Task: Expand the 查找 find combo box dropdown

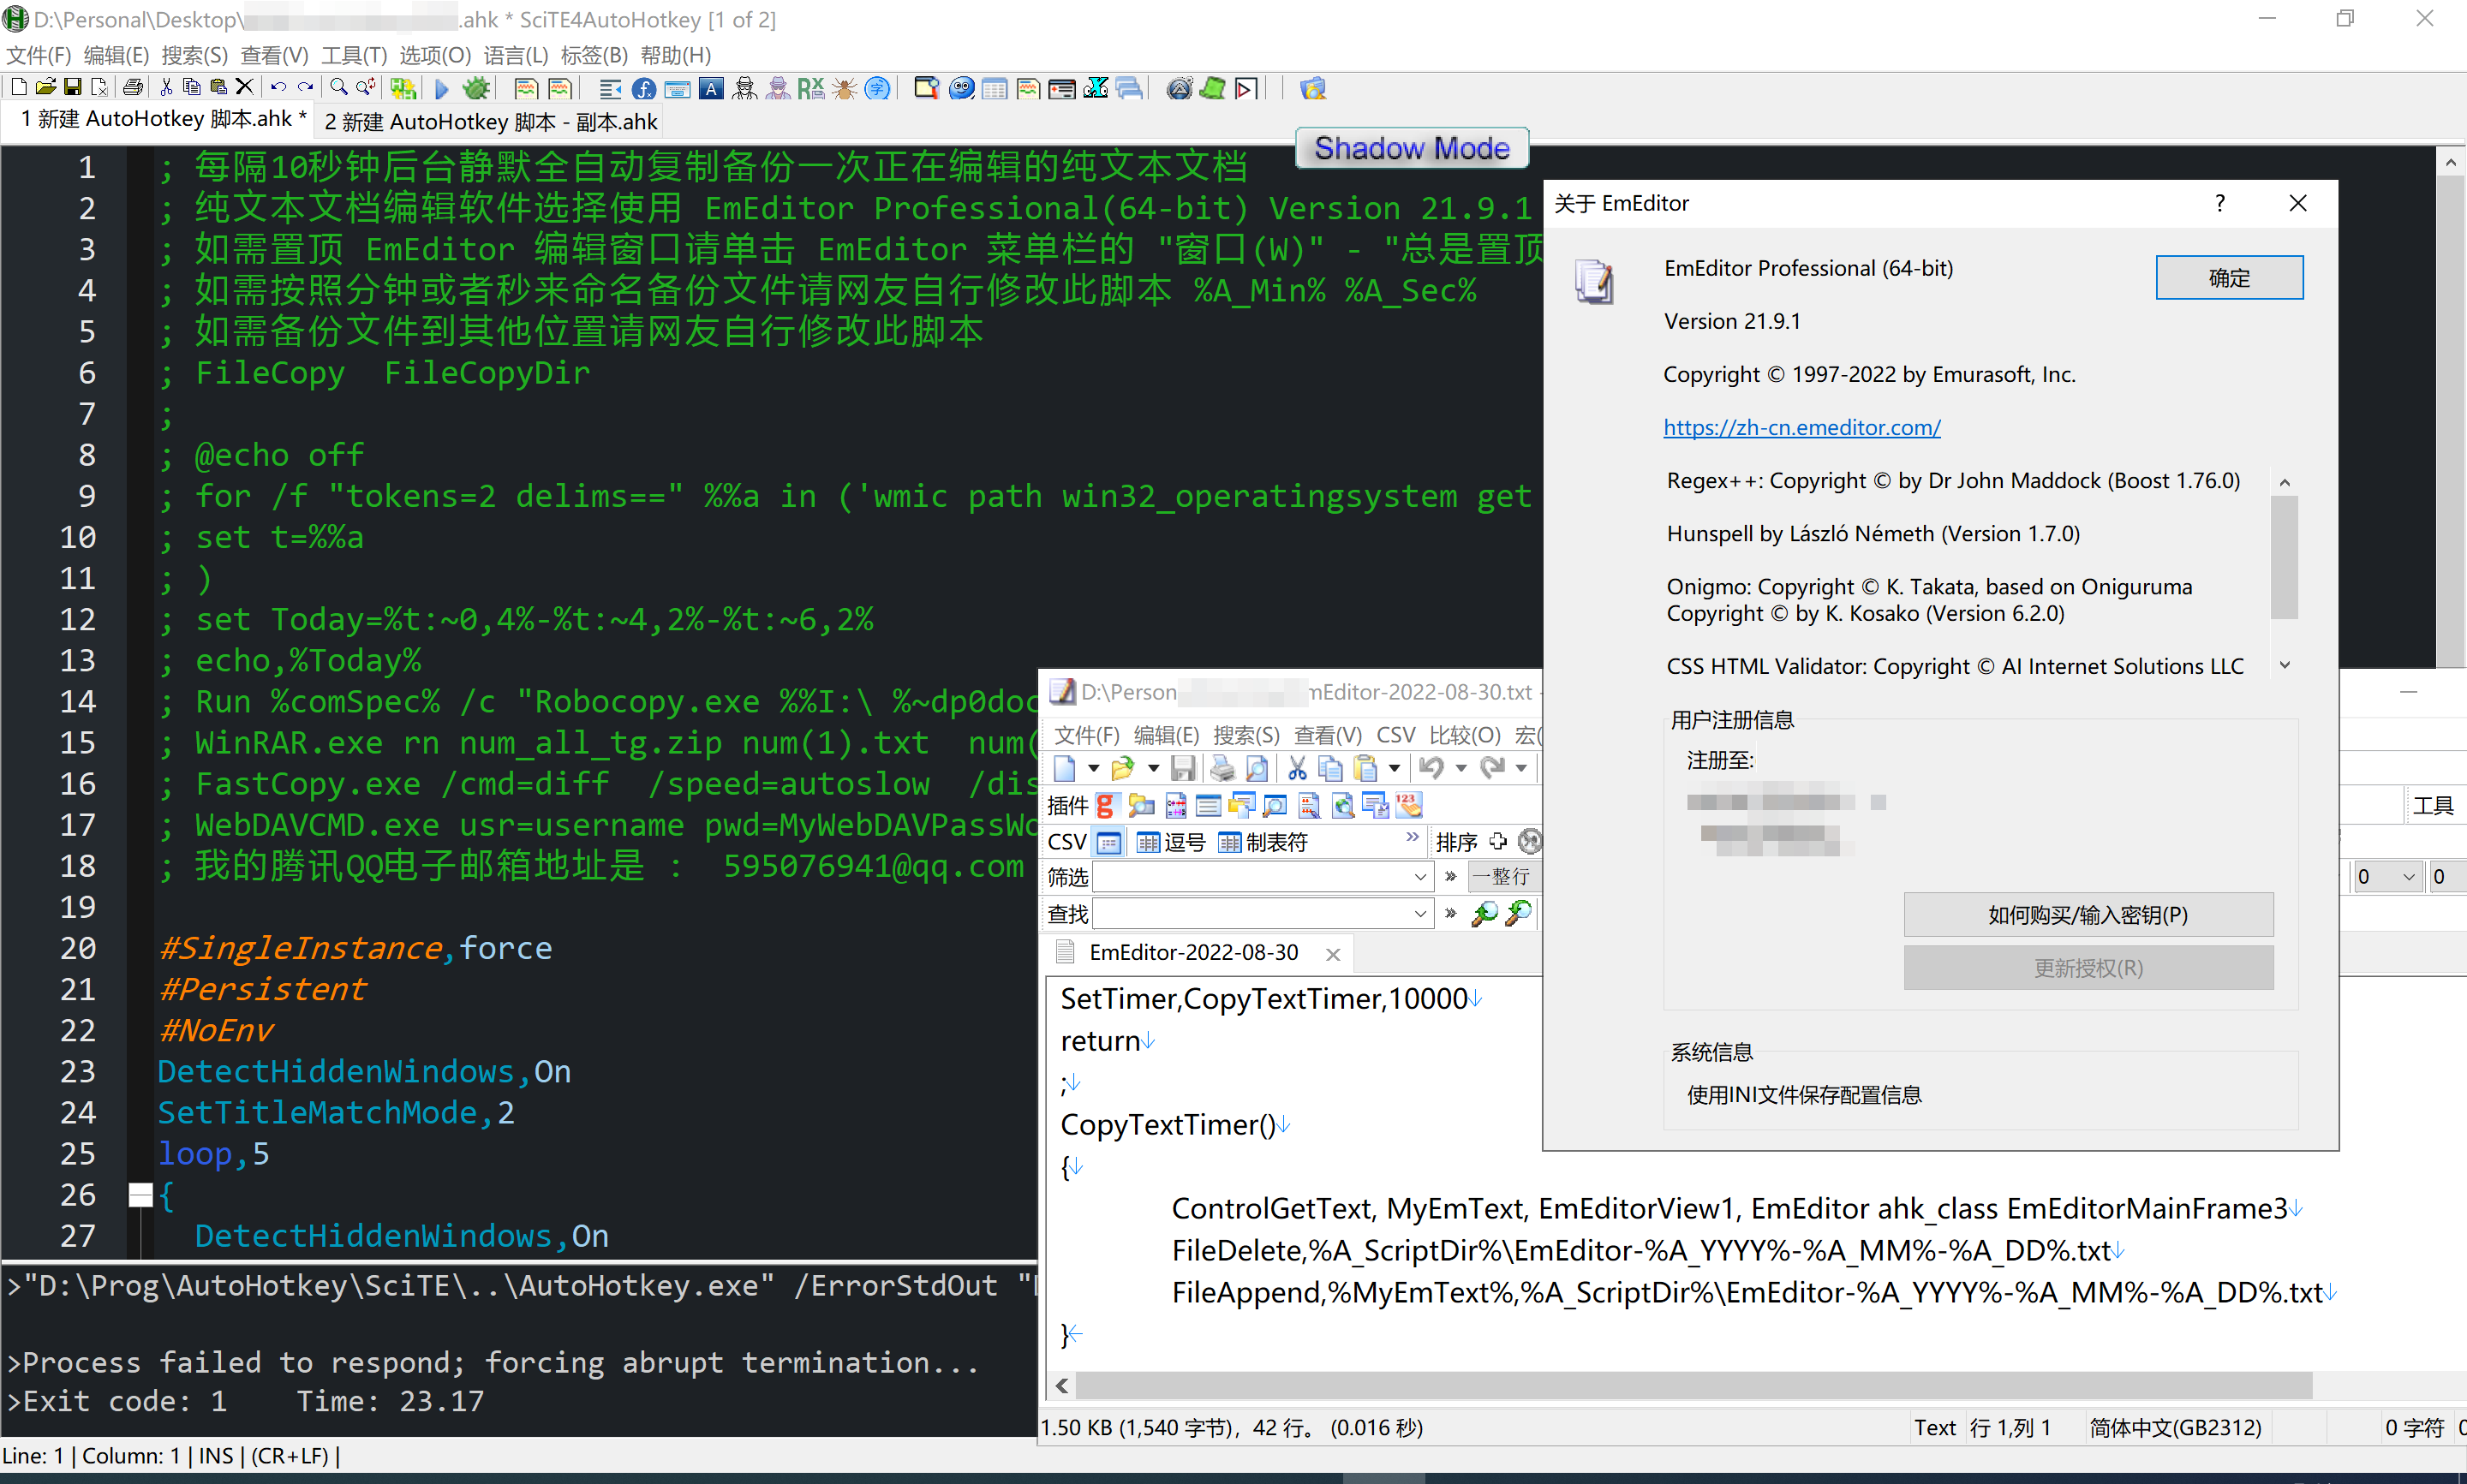Action: (x=1420, y=913)
